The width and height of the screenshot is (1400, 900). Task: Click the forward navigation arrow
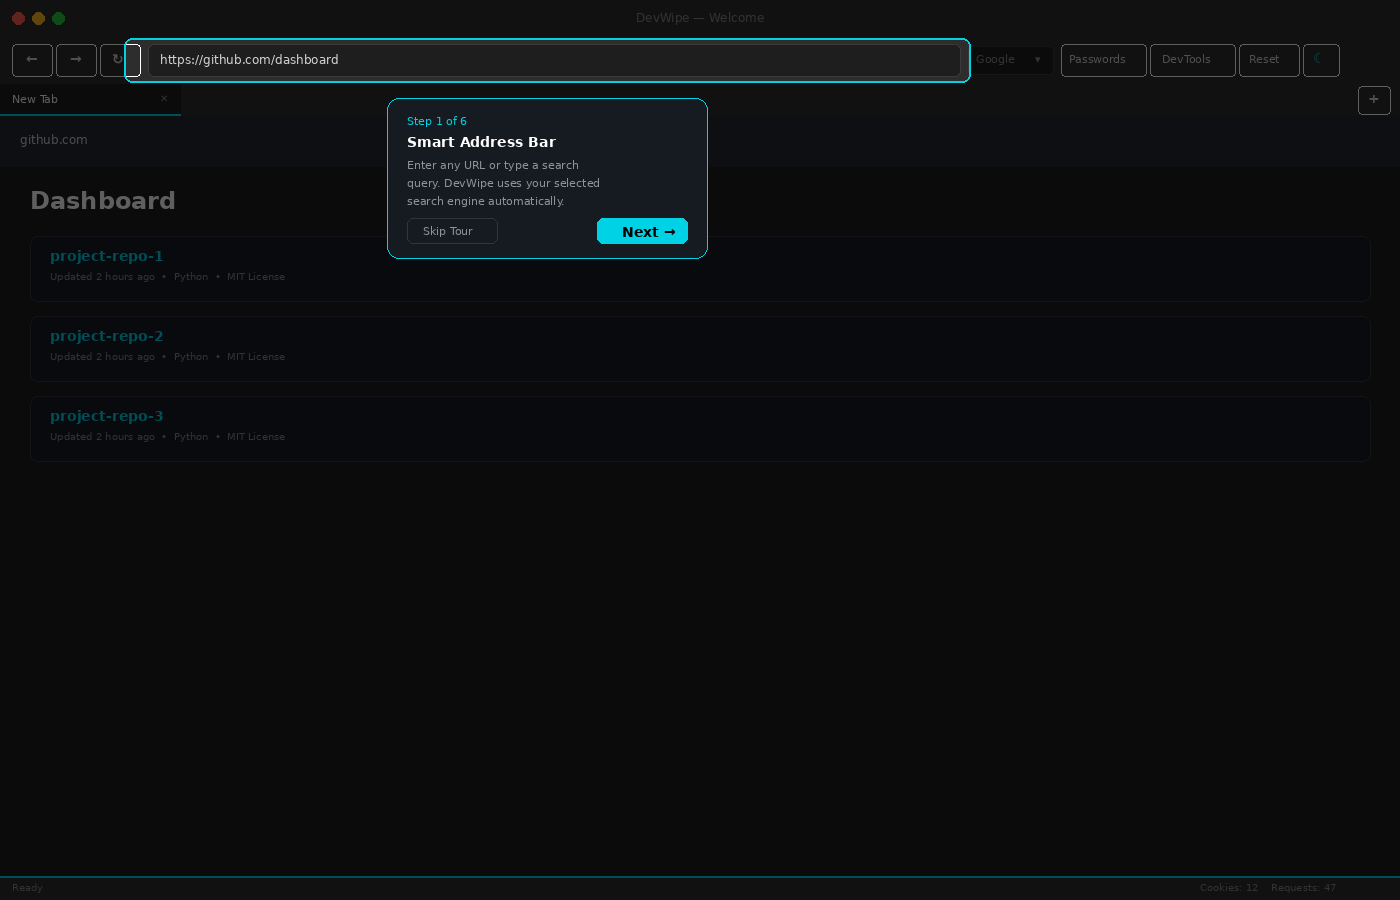point(76,60)
